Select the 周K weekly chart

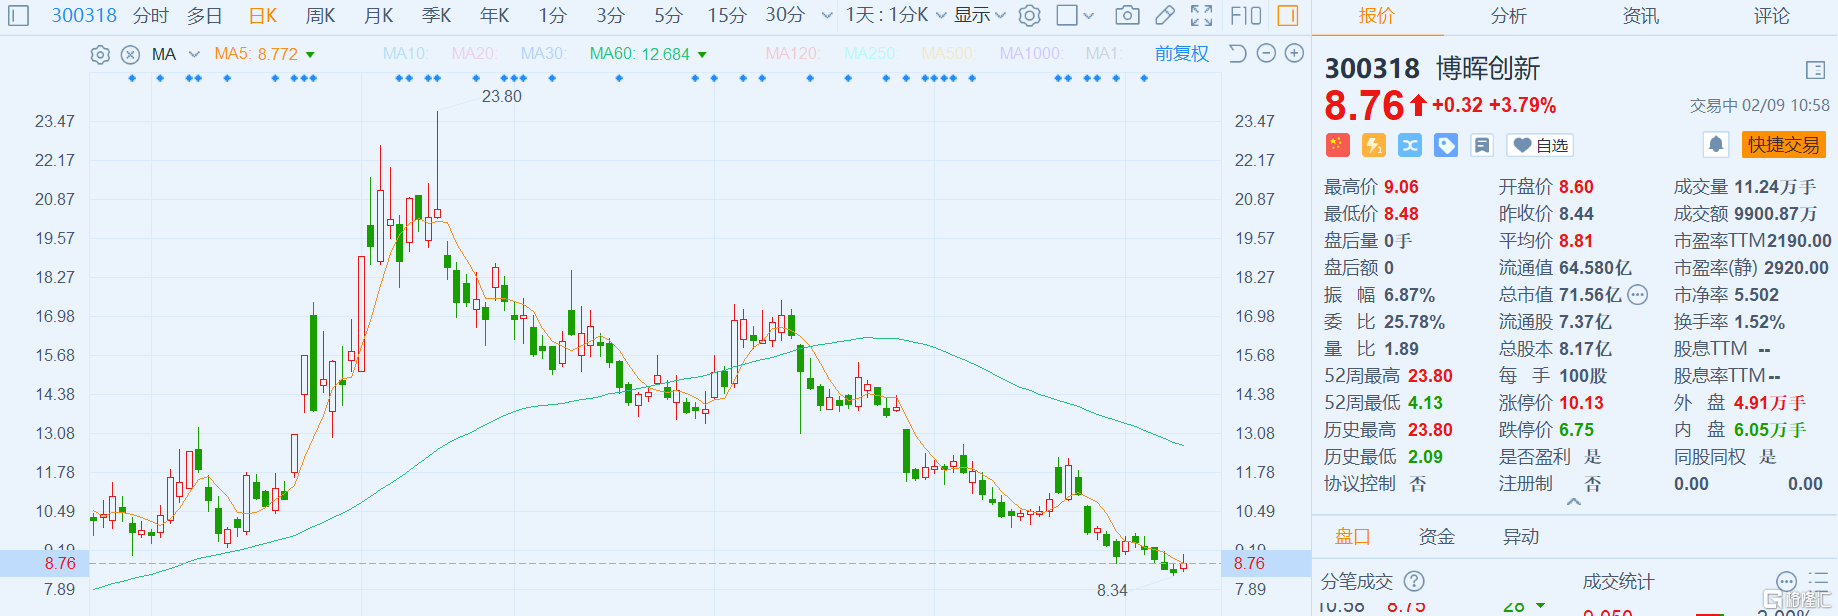coord(320,16)
